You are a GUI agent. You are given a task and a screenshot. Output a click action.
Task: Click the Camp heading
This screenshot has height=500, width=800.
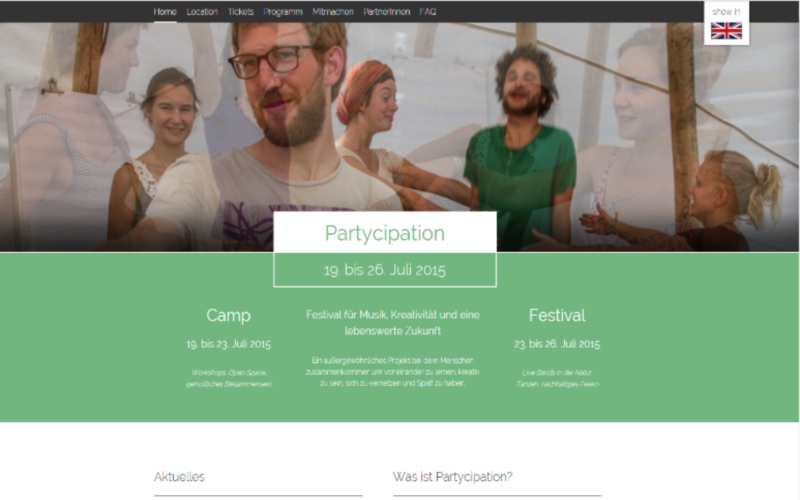coord(228,315)
